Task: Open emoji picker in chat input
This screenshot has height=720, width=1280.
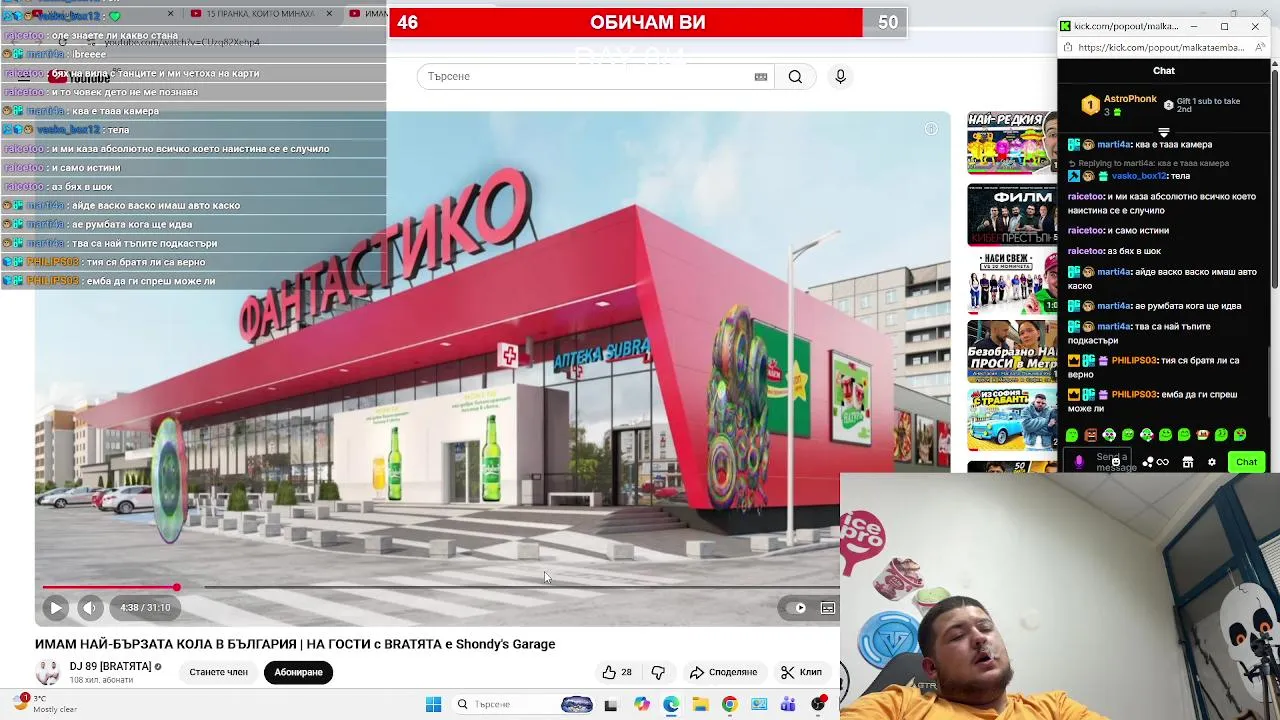Action: click(1116, 462)
